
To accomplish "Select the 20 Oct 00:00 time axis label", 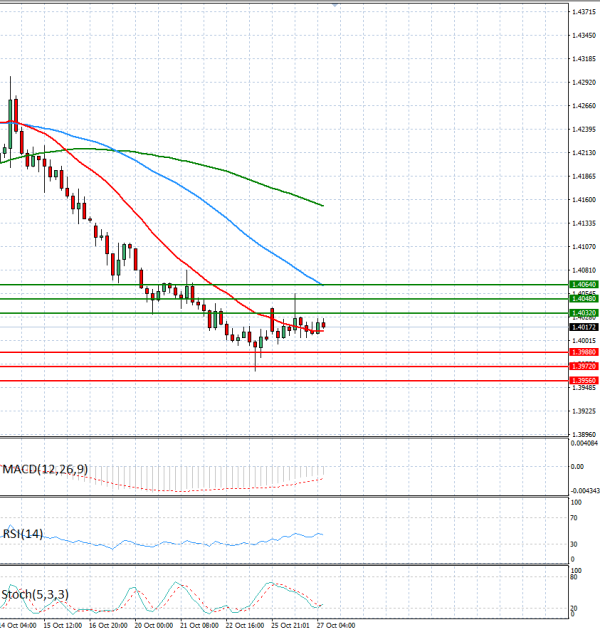I will point(154,625).
